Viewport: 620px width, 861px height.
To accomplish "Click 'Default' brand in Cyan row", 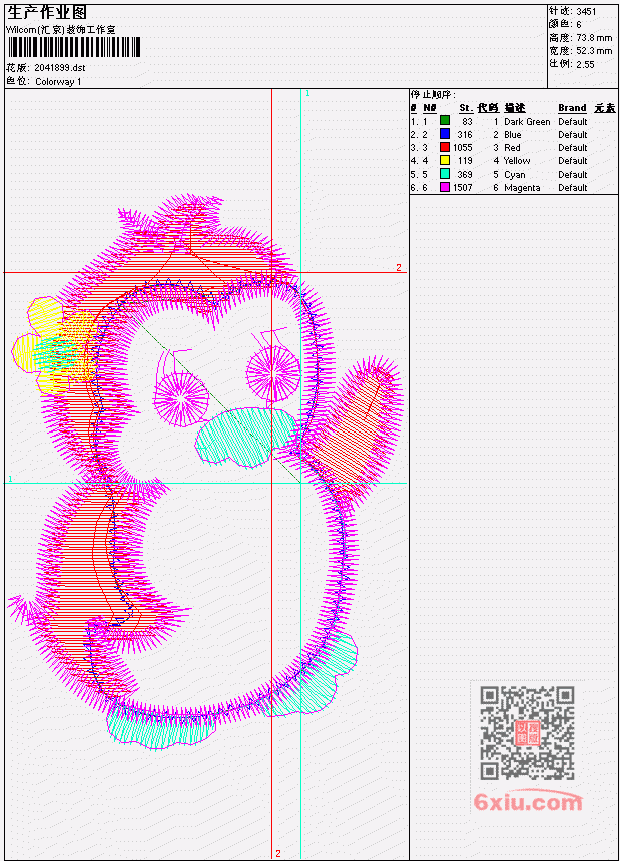I will tap(573, 175).
